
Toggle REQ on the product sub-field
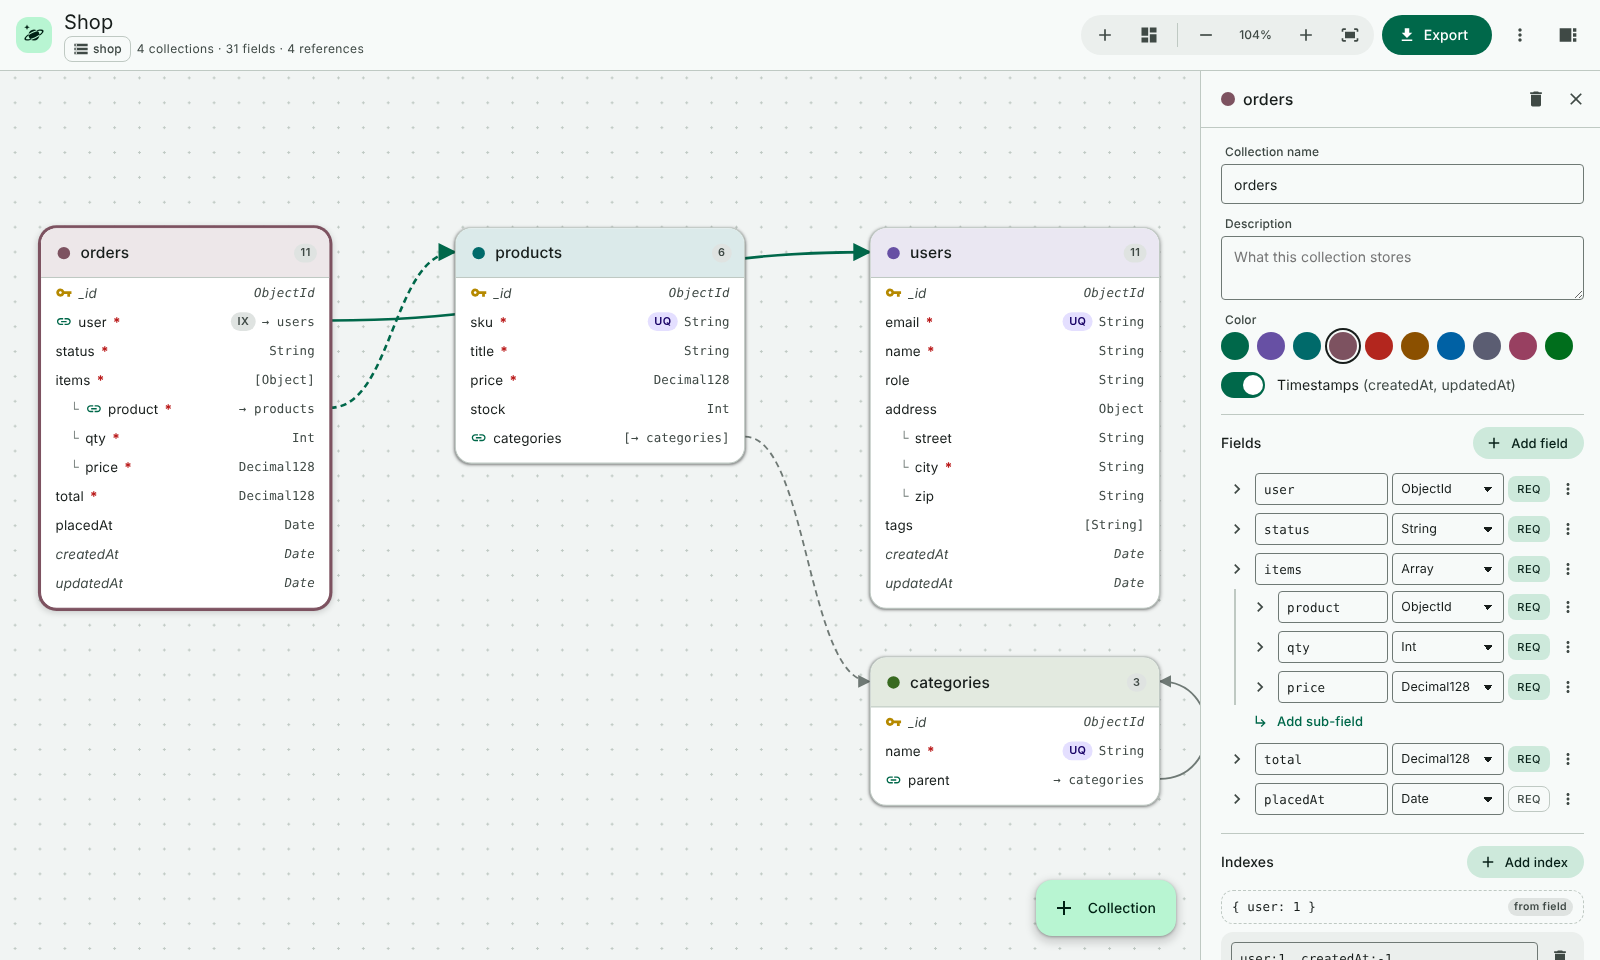click(x=1529, y=607)
